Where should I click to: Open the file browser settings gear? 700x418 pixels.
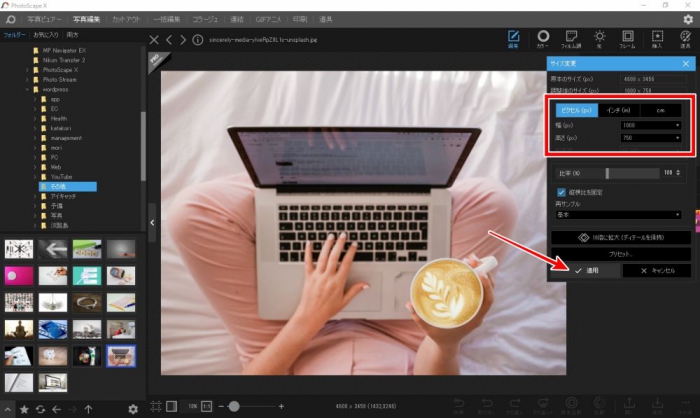[x=133, y=409]
